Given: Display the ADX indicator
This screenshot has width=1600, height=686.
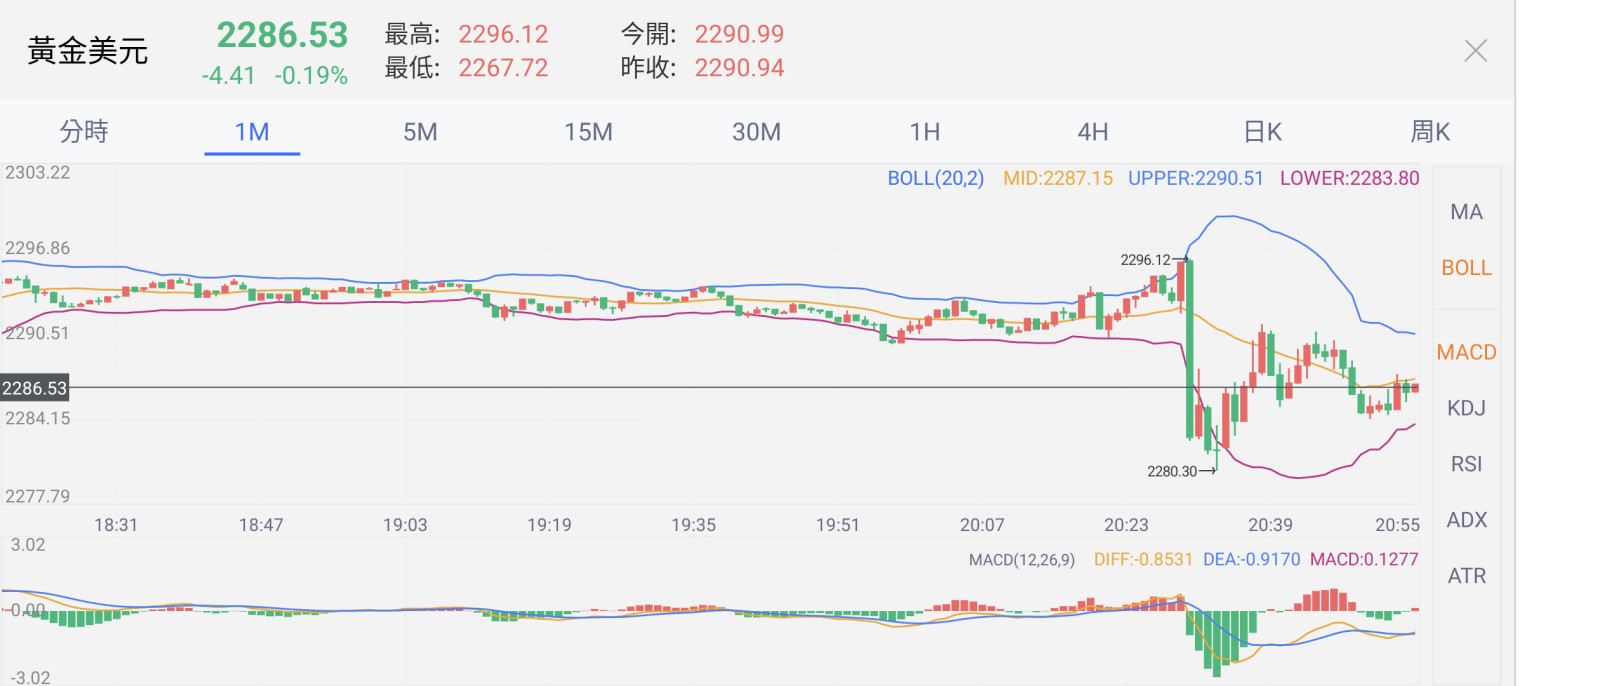Looking at the screenshot, I should [1466, 520].
